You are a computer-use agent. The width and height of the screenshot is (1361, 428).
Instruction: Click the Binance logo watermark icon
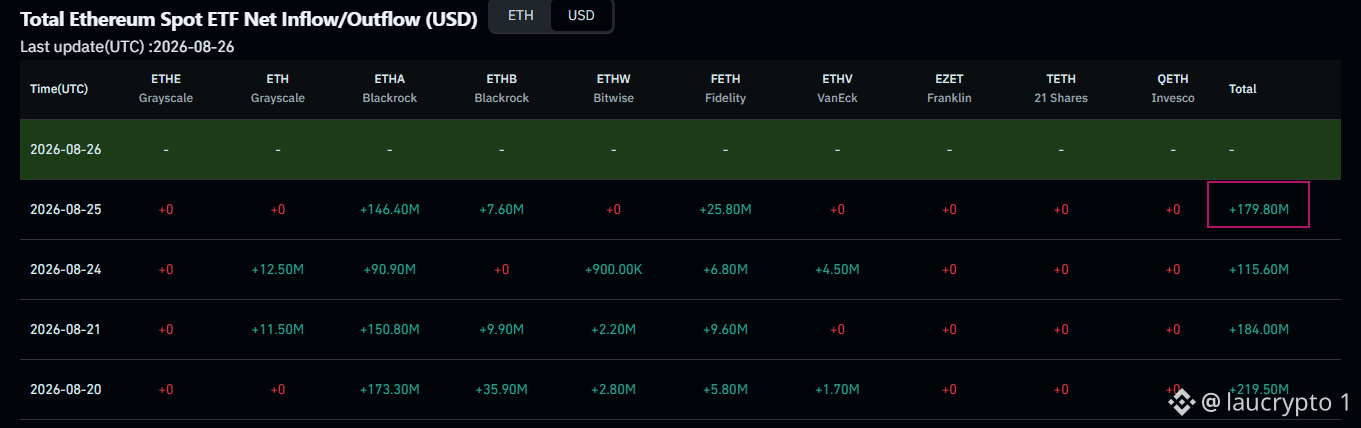tap(1183, 402)
